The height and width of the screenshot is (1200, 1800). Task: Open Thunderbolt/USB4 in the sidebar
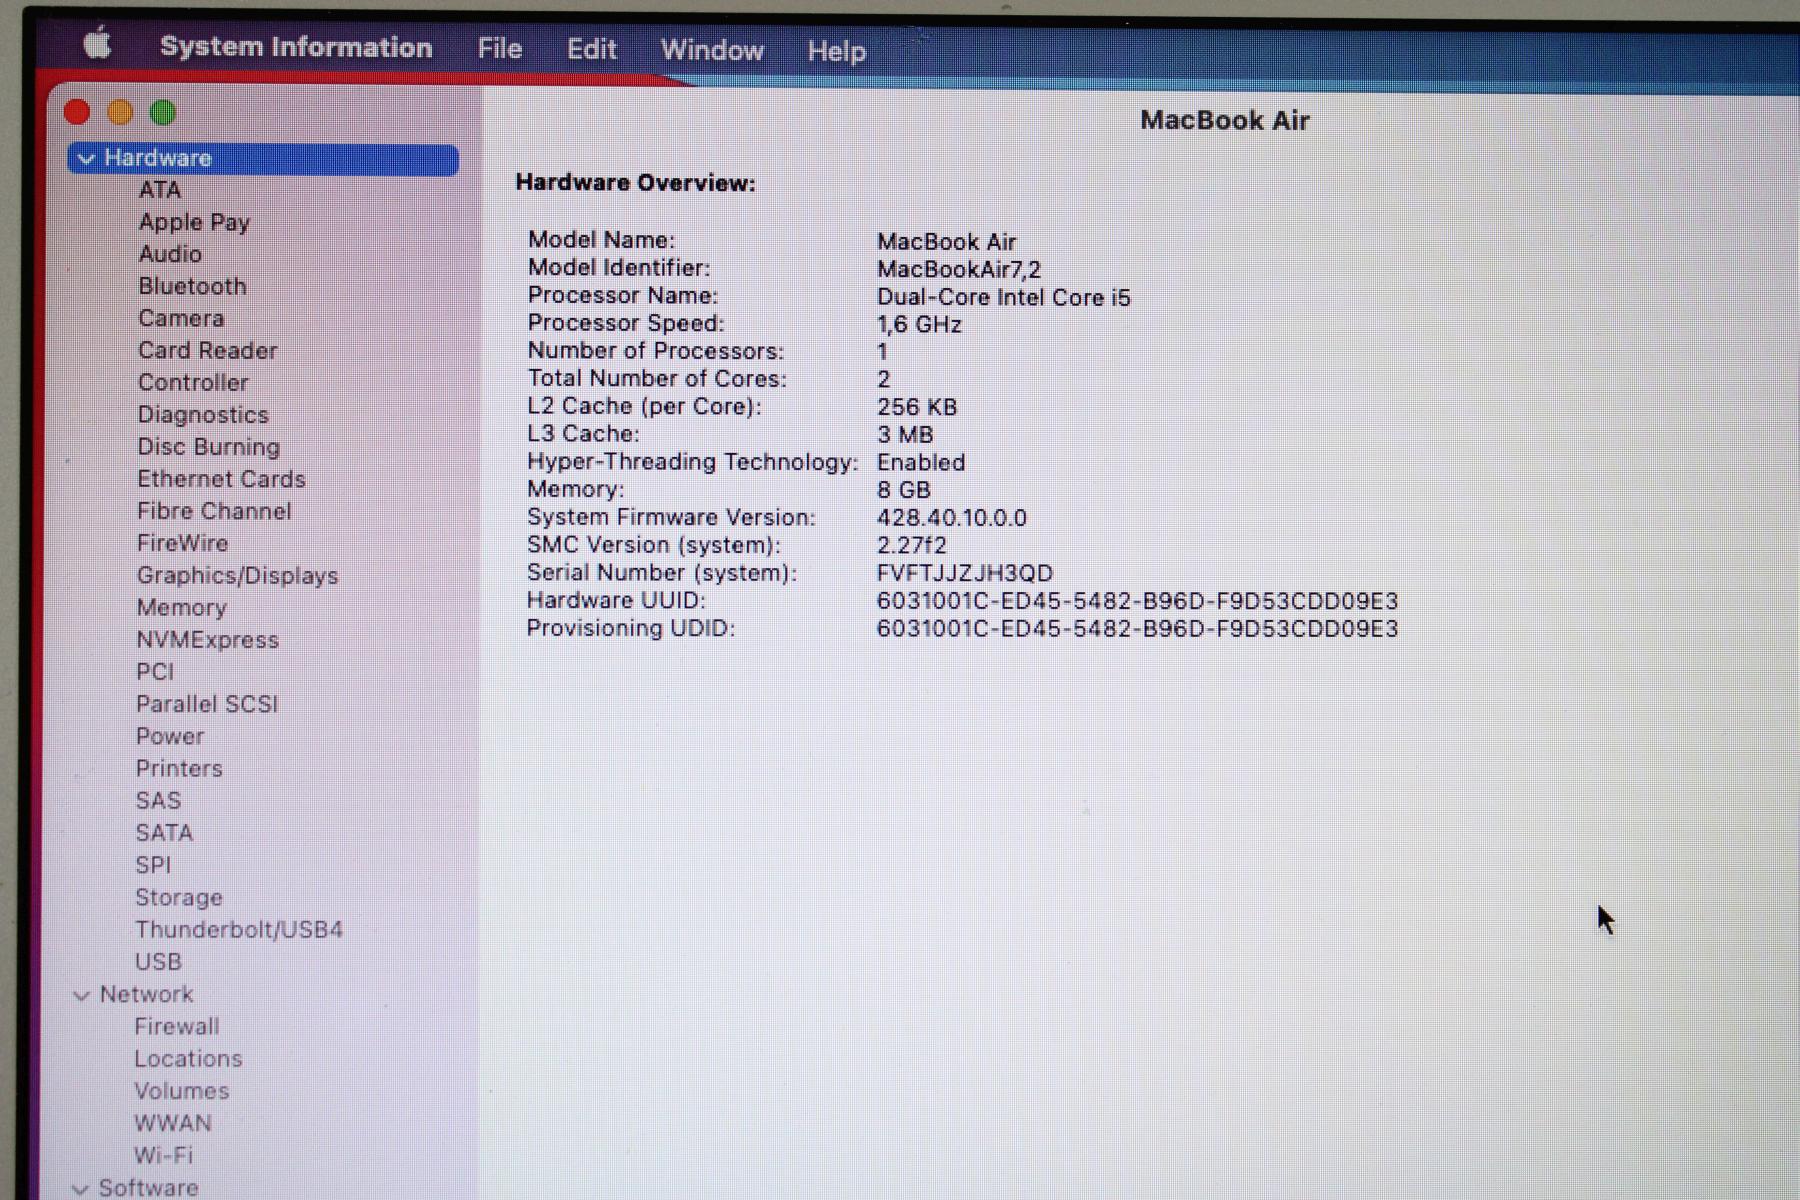[239, 929]
